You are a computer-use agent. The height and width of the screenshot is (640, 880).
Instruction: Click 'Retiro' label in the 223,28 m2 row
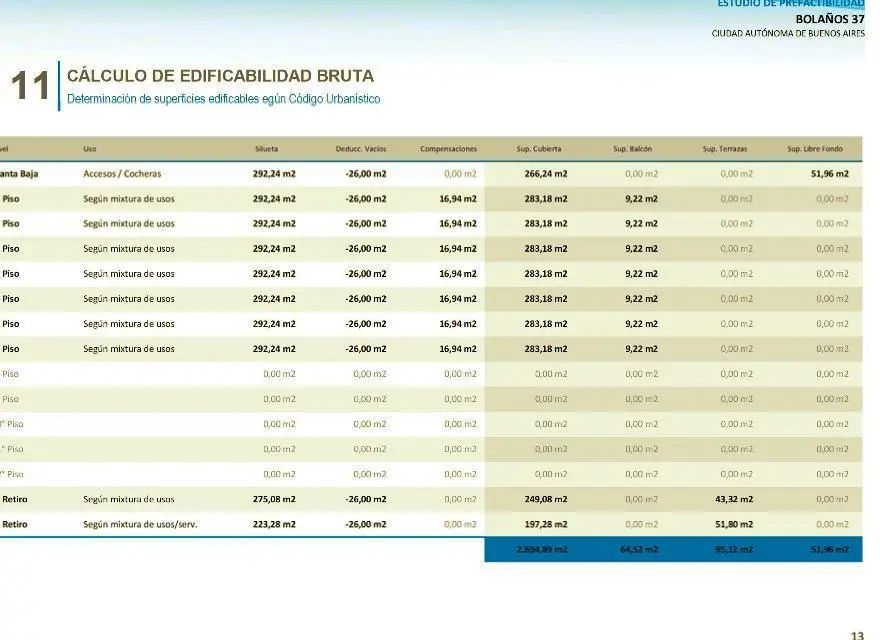(x=15, y=524)
